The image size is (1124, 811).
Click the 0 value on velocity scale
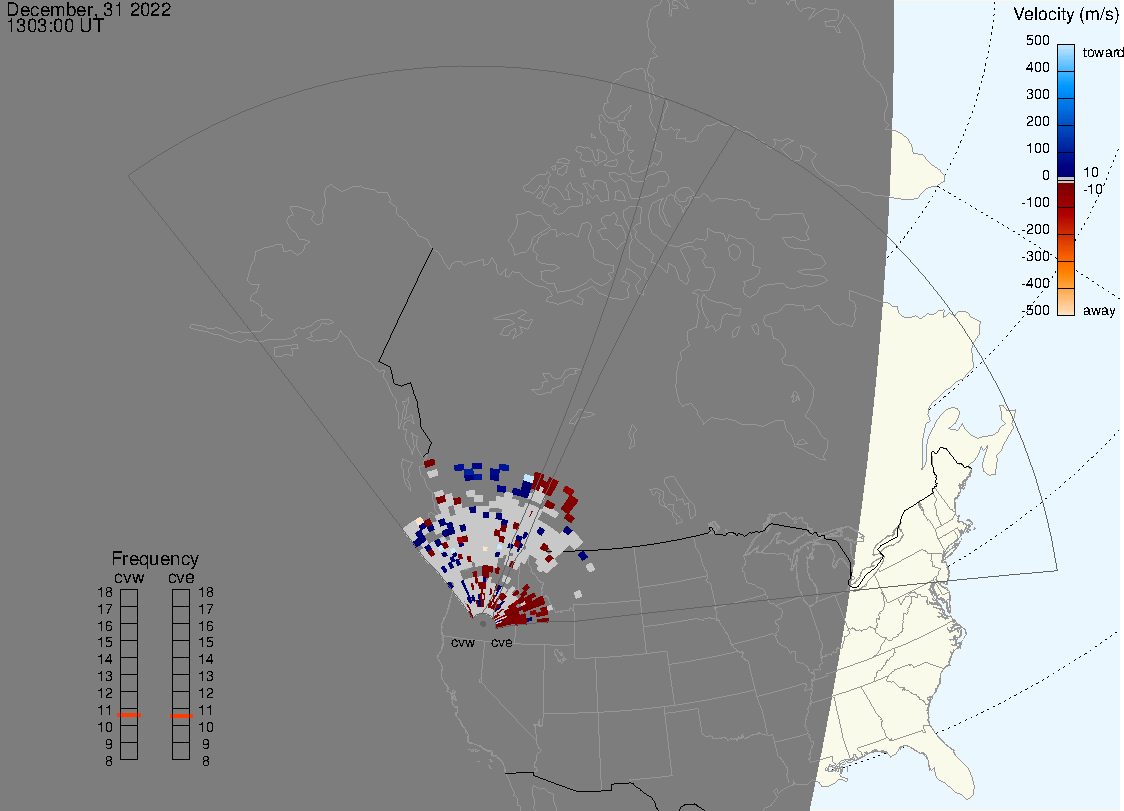click(x=1046, y=176)
